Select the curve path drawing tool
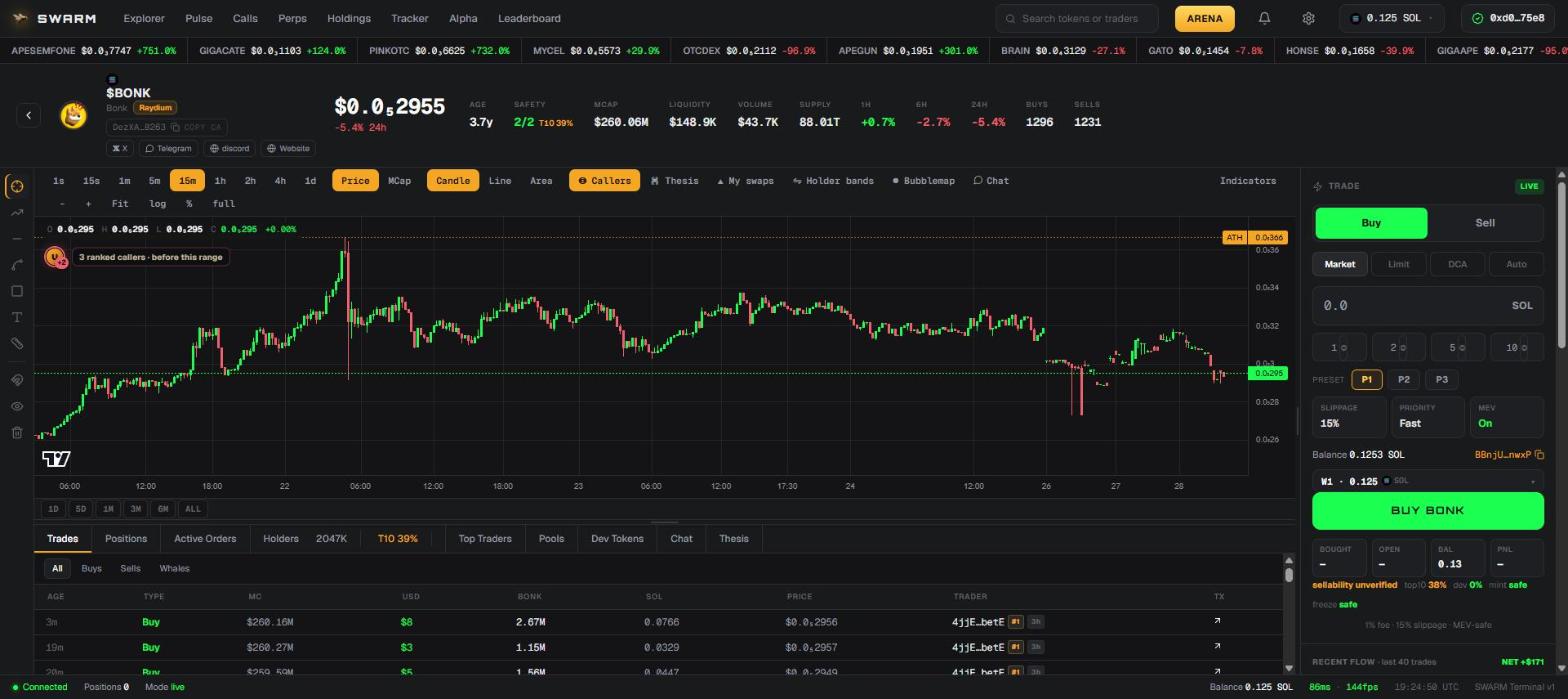This screenshot has width=1568, height=699. (x=17, y=265)
